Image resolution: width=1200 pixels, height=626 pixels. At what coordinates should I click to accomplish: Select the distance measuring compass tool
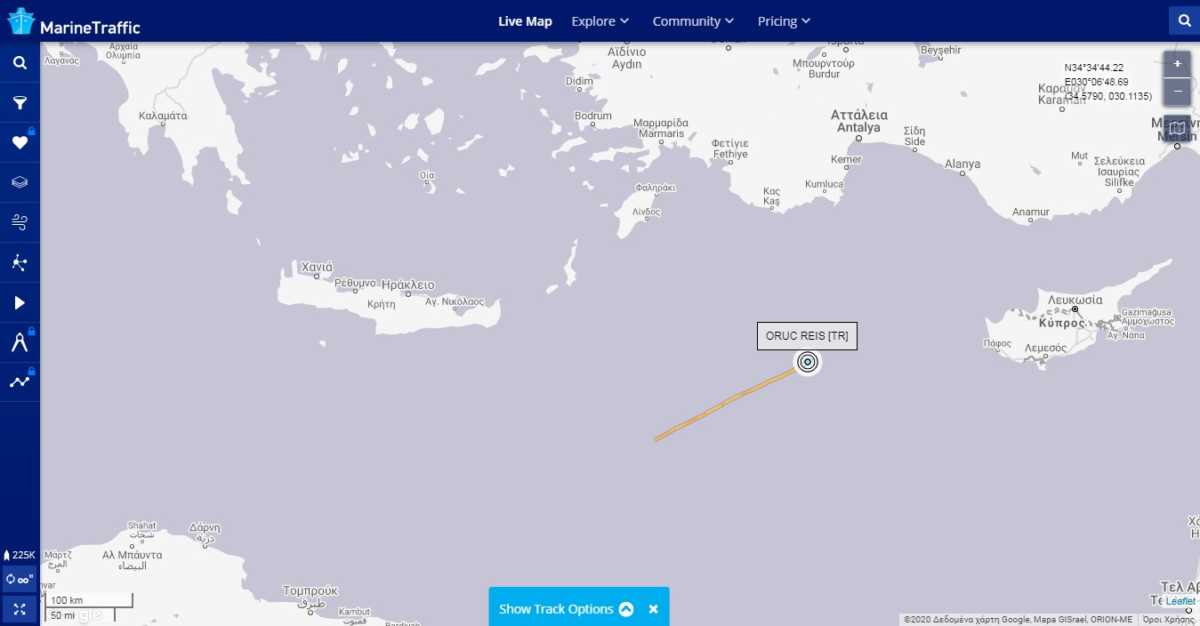click(x=19, y=342)
